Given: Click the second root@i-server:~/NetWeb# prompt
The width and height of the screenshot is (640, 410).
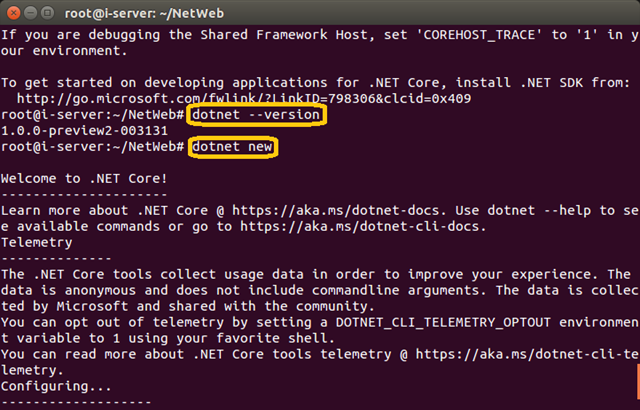Looking at the screenshot, I should click(92, 147).
